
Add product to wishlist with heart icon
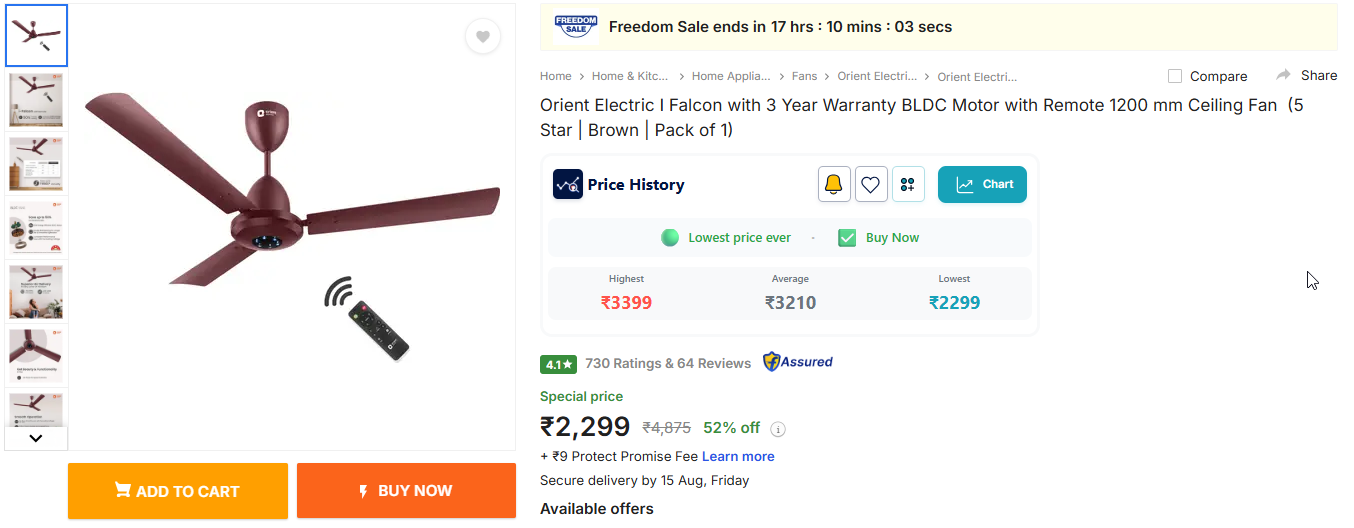click(482, 37)
